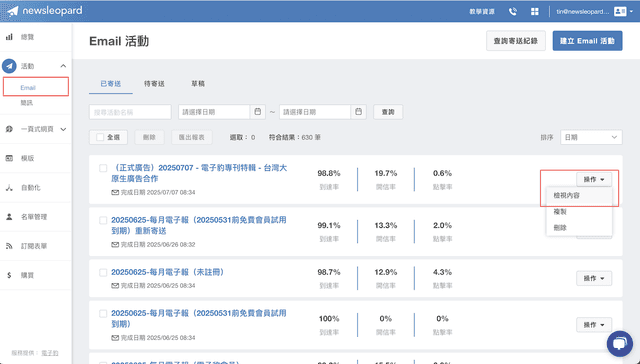Focus the start 請選擇日期 date field

(214, 112)
